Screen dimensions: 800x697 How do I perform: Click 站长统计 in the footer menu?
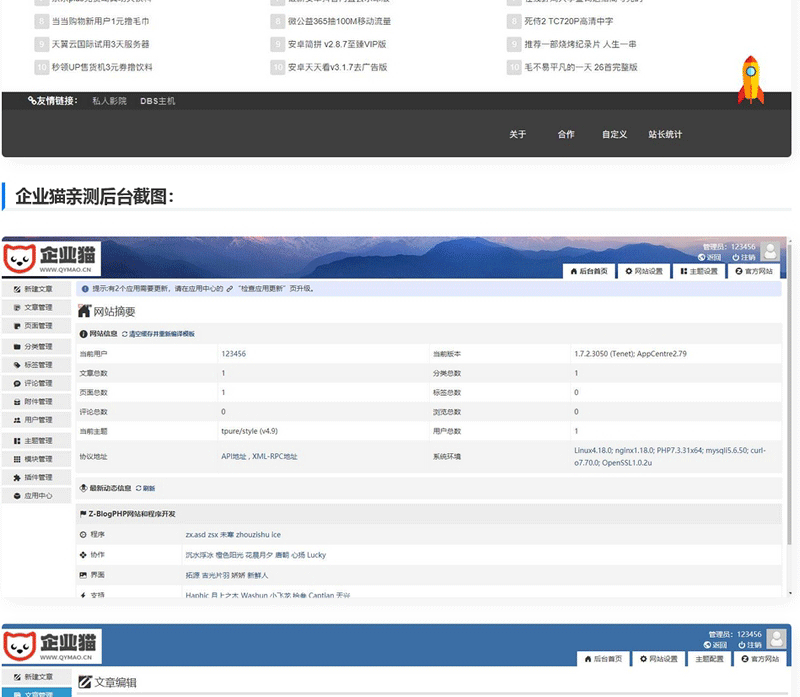(665, 134)
